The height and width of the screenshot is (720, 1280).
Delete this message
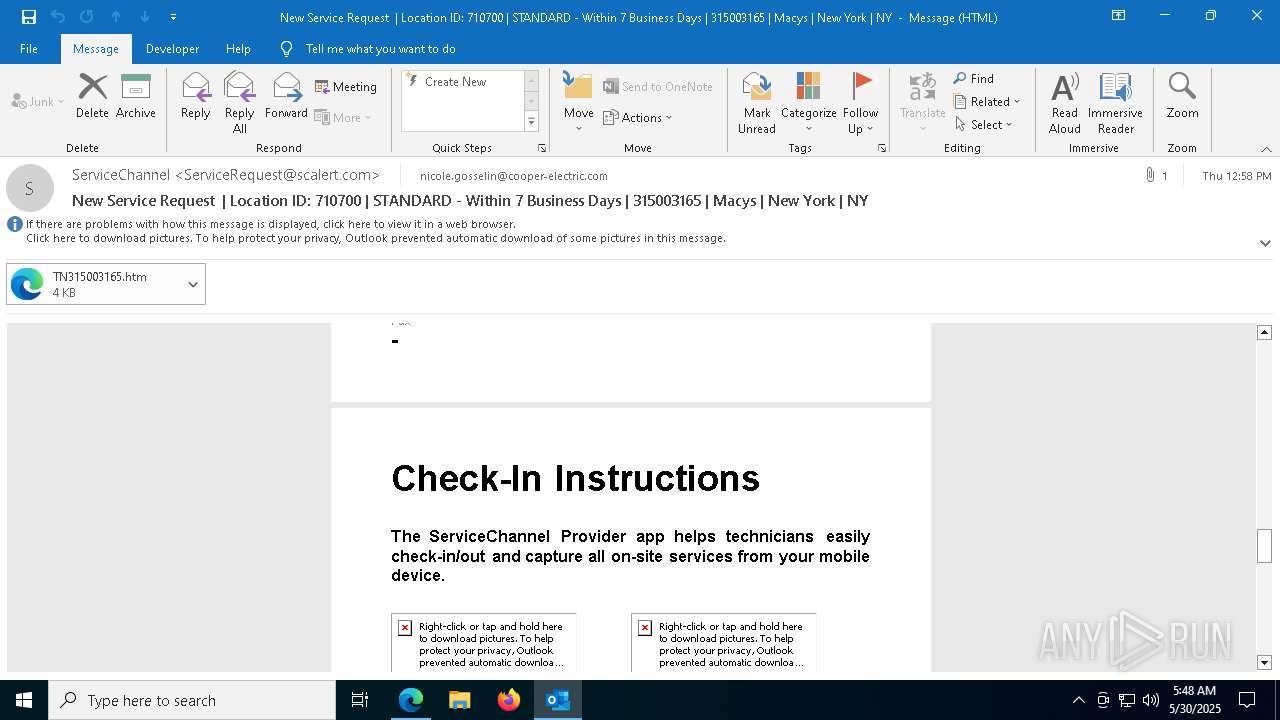click(92, 96)
